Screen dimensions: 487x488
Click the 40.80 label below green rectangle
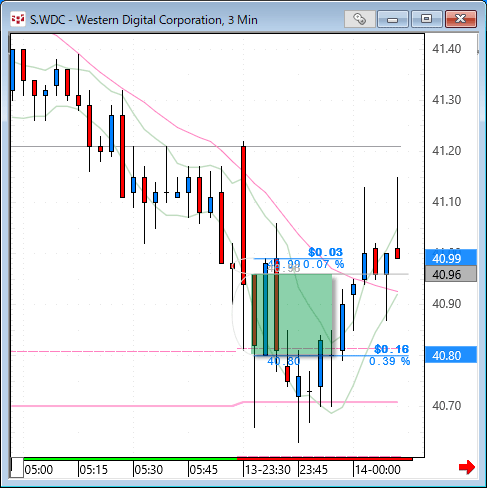point(283,361)
